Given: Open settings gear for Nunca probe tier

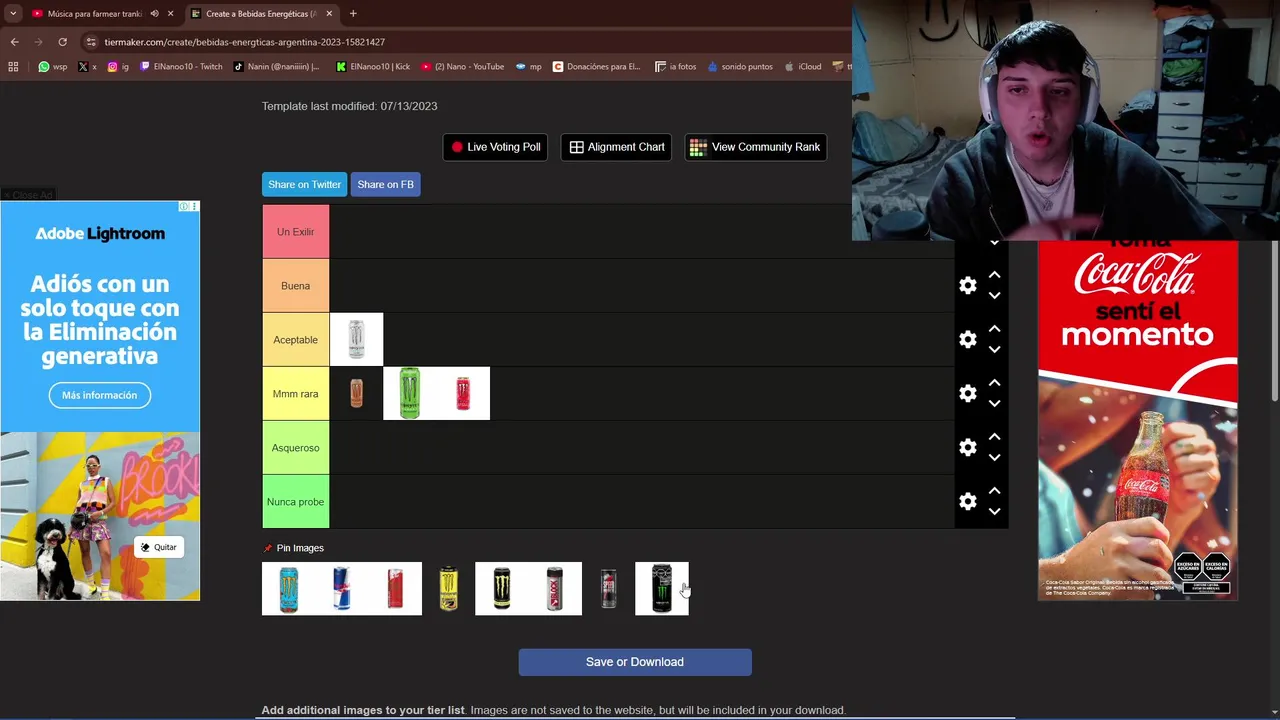Looking at the screenshot, I should click(x=967, y=502).
